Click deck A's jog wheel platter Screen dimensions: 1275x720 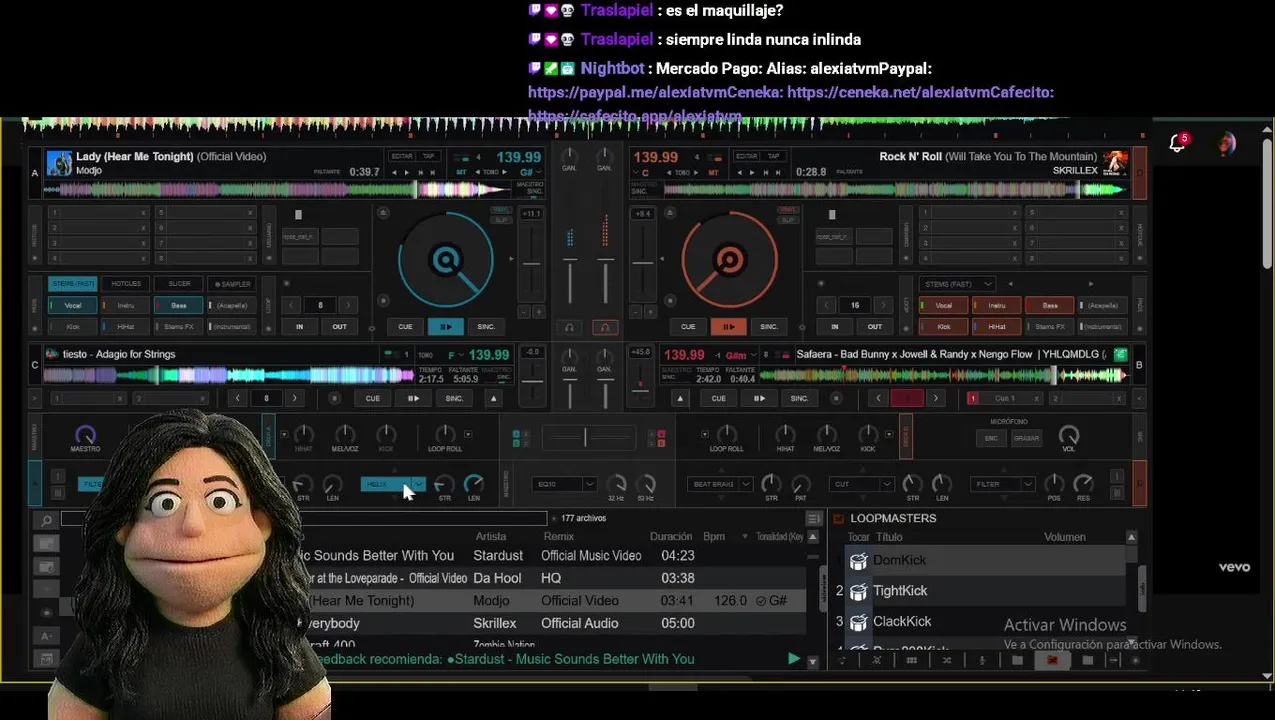446,261
